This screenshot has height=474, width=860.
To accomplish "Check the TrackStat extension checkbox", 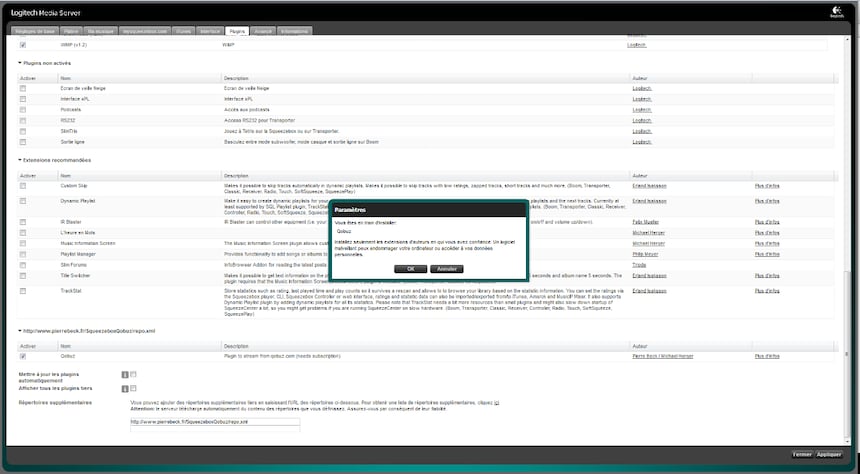I will [23, 291].
